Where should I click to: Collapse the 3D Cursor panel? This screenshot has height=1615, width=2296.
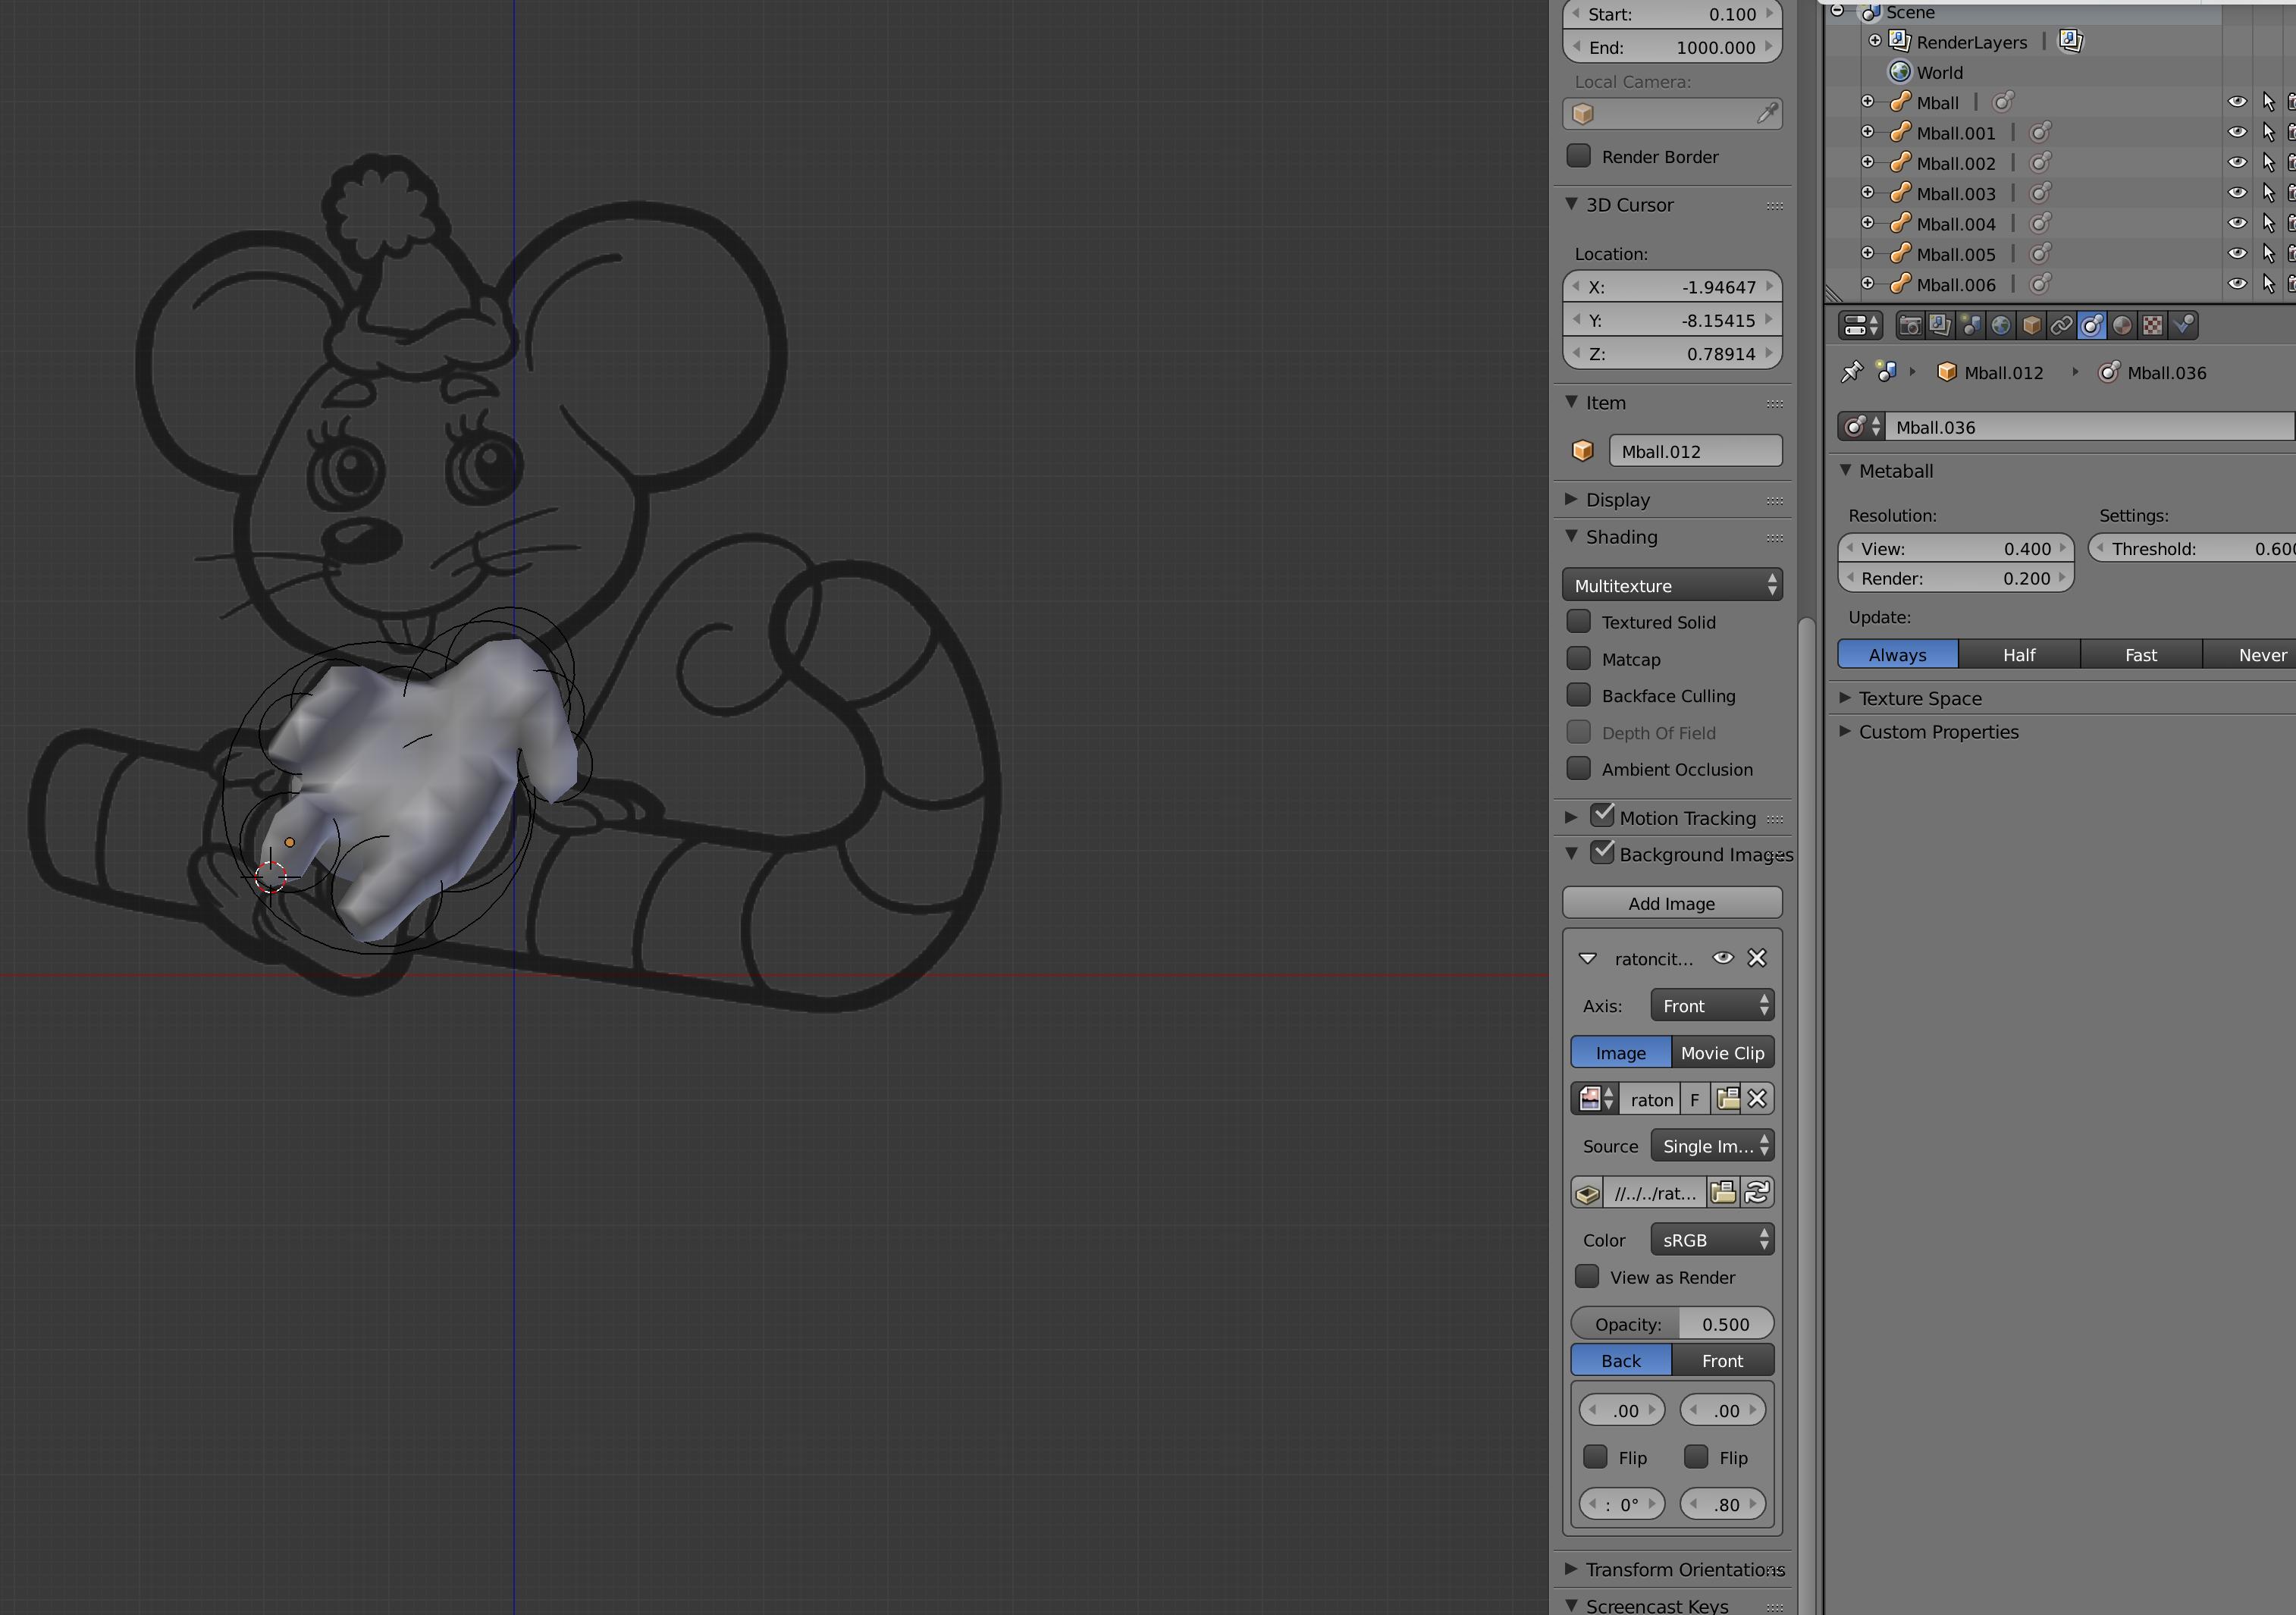(x=1571, y=204)
